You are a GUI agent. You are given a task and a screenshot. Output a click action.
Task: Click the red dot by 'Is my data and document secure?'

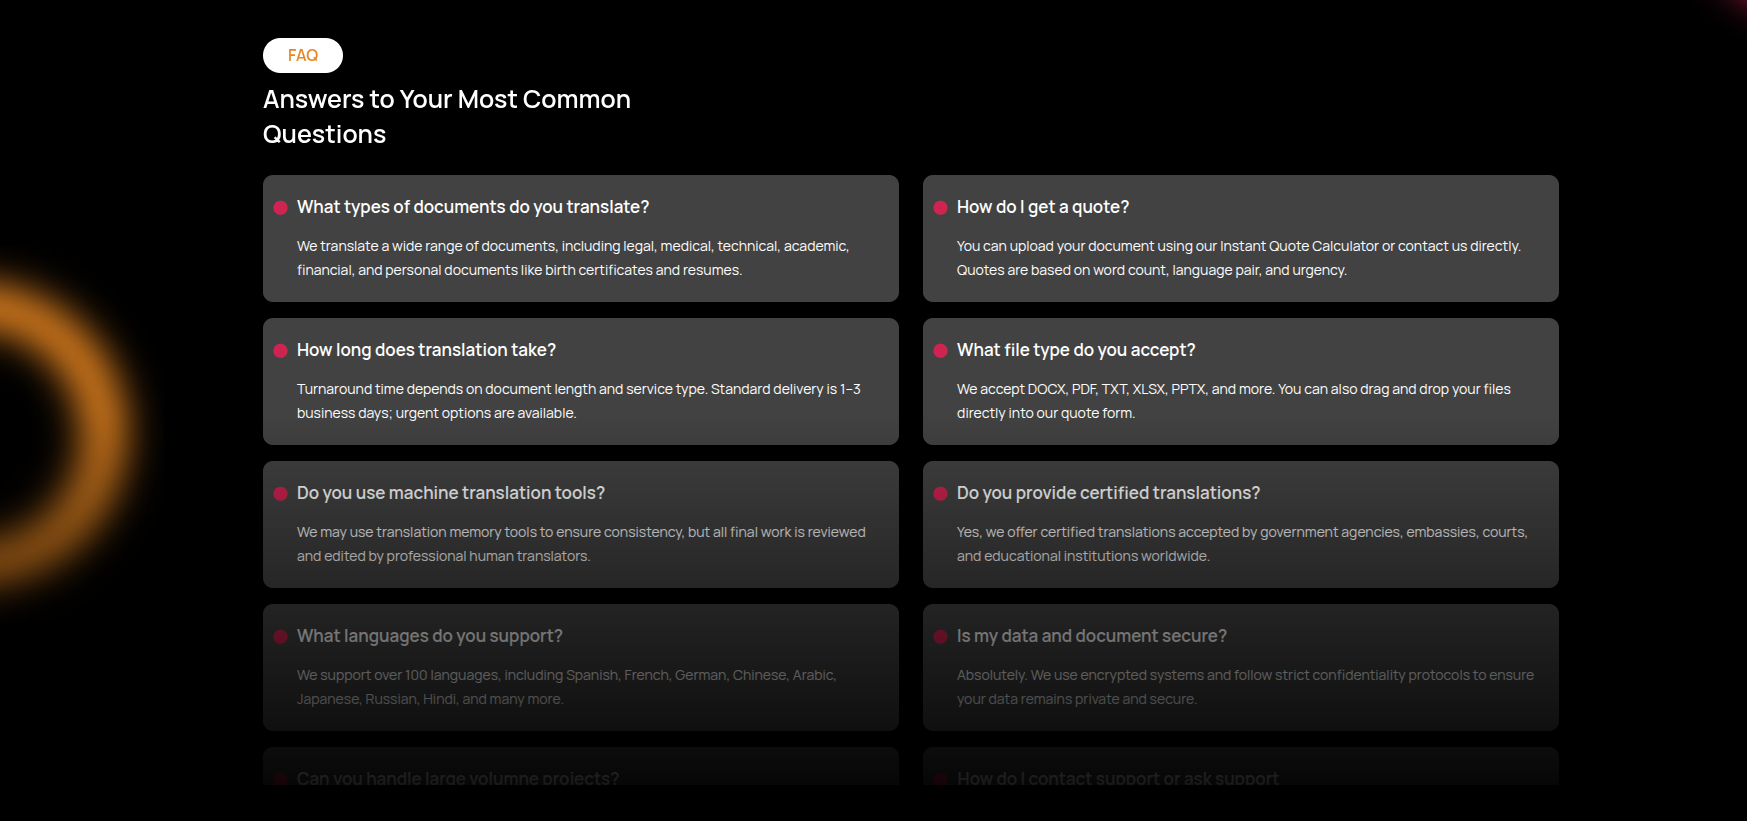pyautogui.click(x=941, y=637)
